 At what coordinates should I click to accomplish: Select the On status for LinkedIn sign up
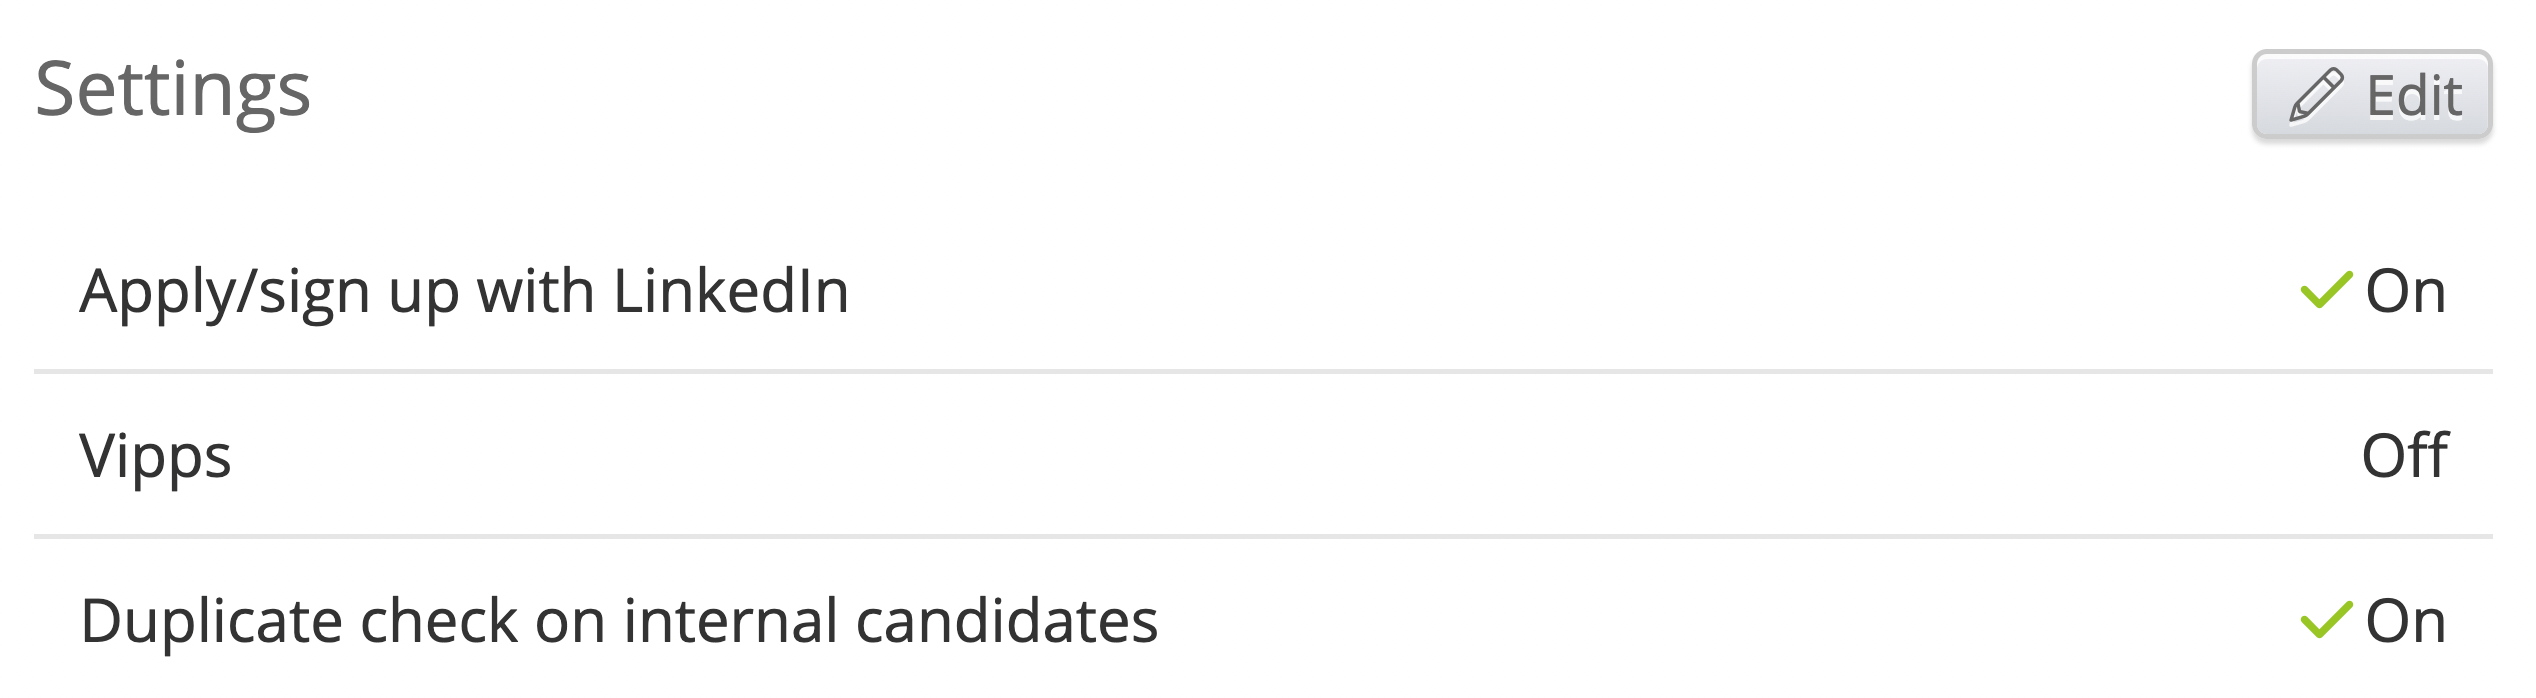[2405, 291]
